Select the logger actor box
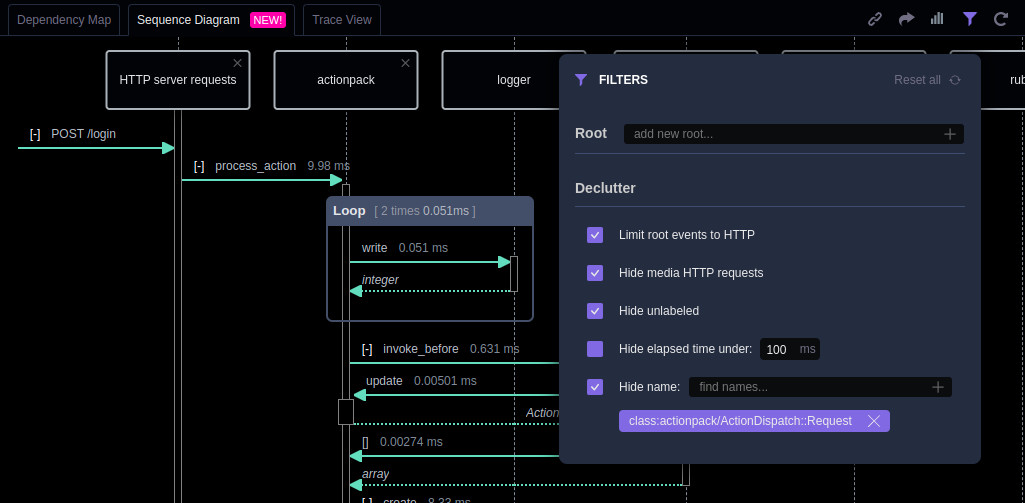This screenshot has width=1025, height=503. coord(514,80)
